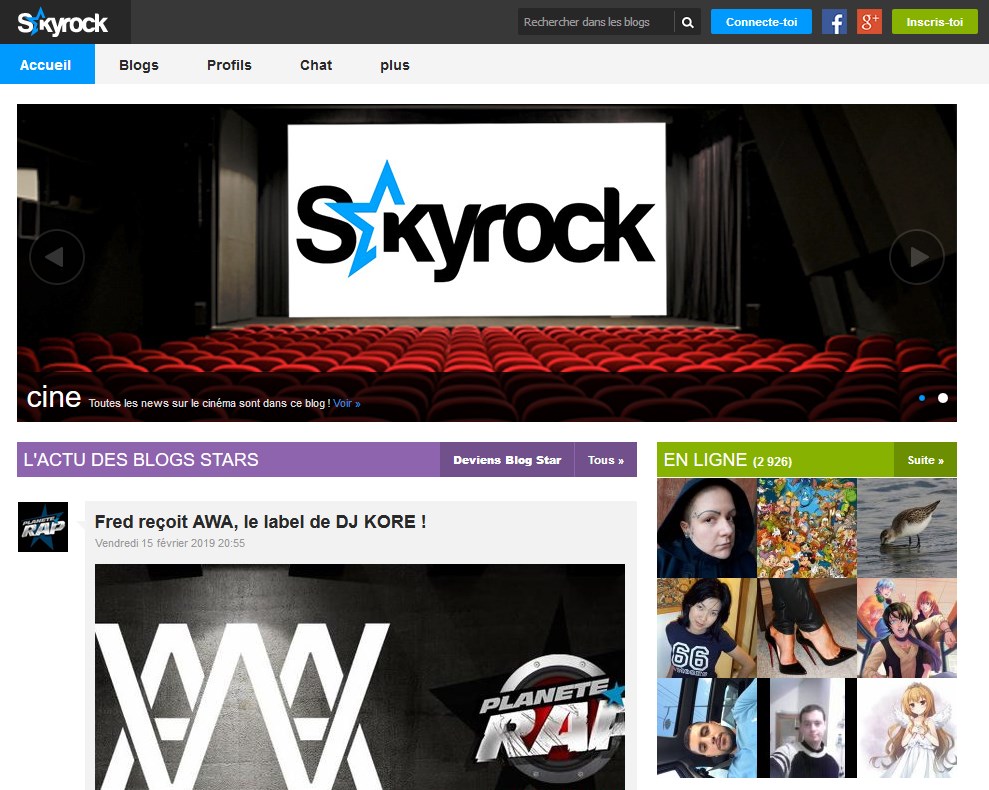The height and width of the screenshot is (790, 989).
Task: Follow the Voir » link on the banner
Action: [347, 403]
